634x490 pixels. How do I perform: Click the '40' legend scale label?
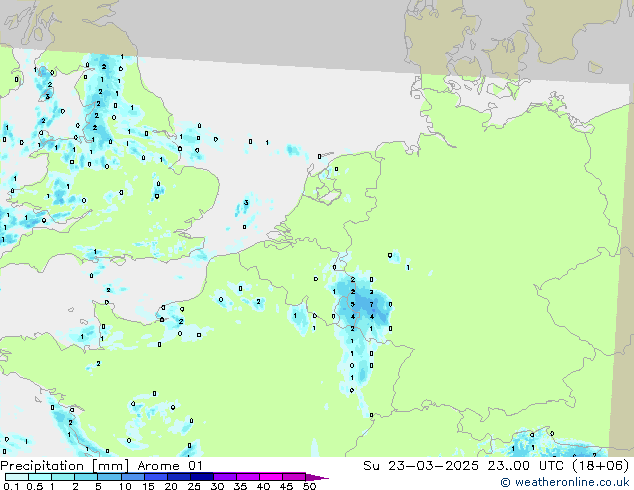[x=263, y=486]
